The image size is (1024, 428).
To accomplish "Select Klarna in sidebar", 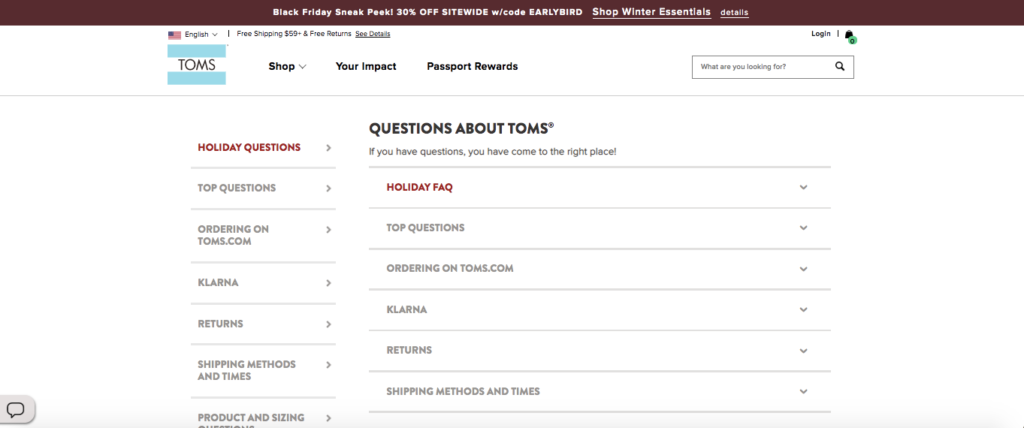I will tap(218, 283).
